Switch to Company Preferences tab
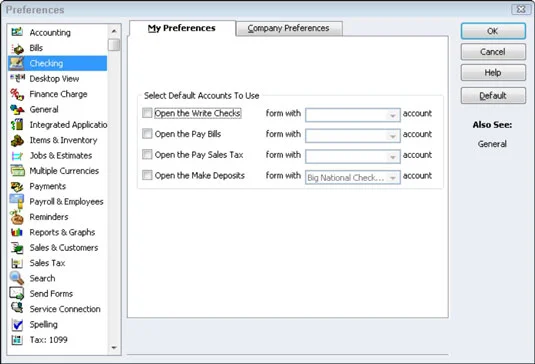 click(289, 28)
